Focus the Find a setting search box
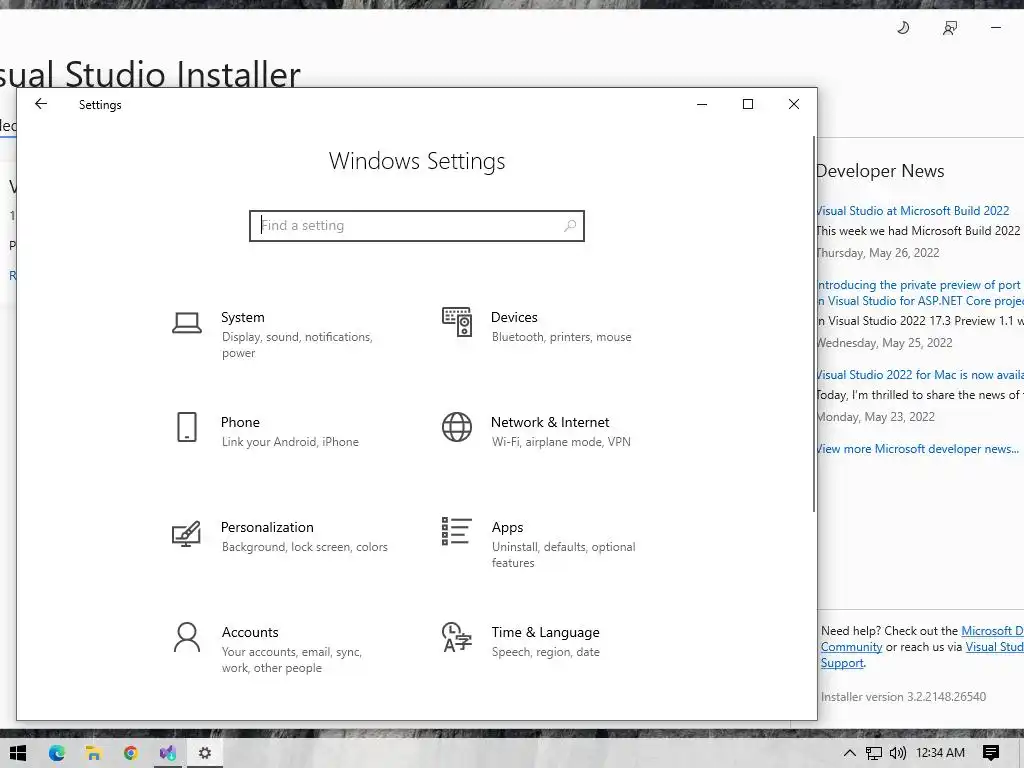 tap(417, 226)
